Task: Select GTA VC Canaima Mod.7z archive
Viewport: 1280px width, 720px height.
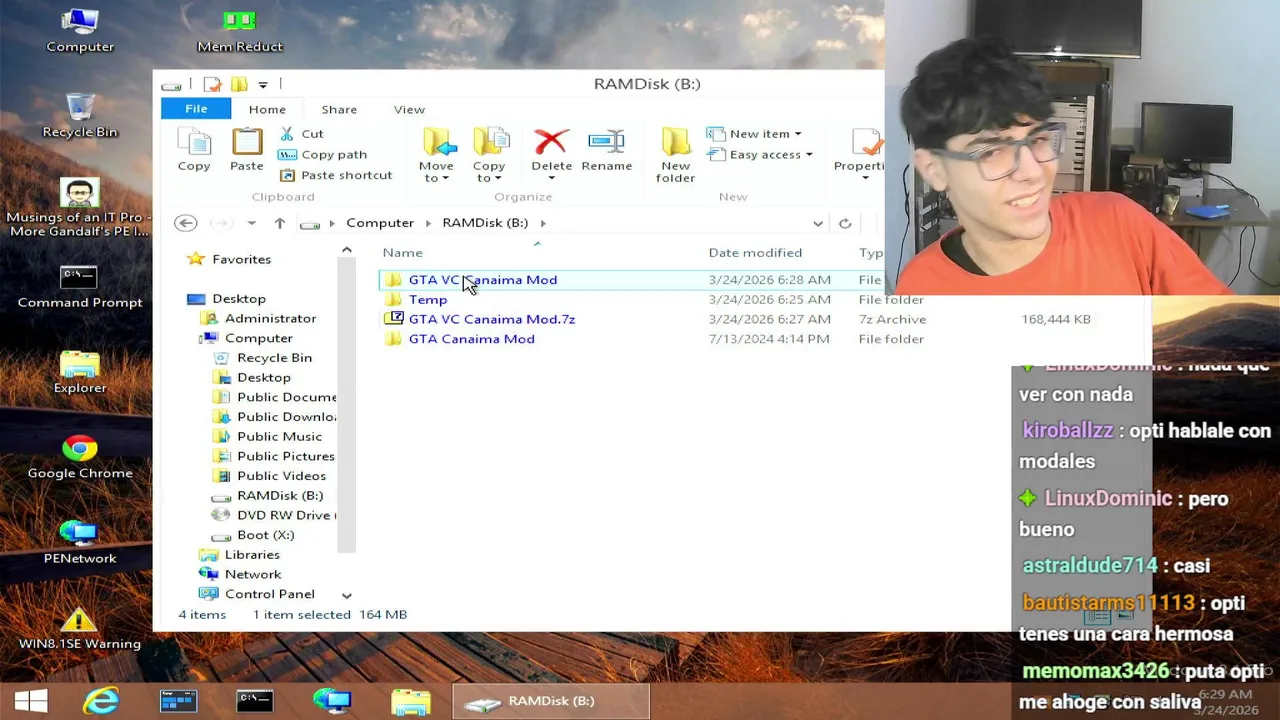Action: tap(492, 319)
